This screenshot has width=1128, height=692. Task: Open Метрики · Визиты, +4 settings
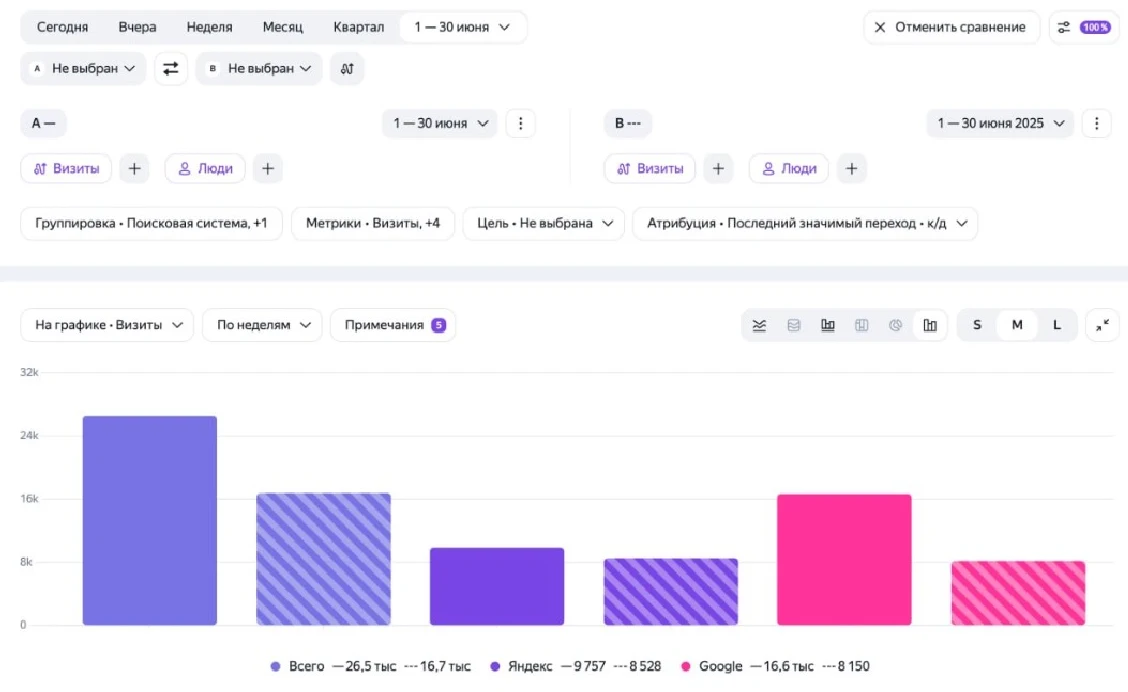pyautogui.click(x=373, y=223)
